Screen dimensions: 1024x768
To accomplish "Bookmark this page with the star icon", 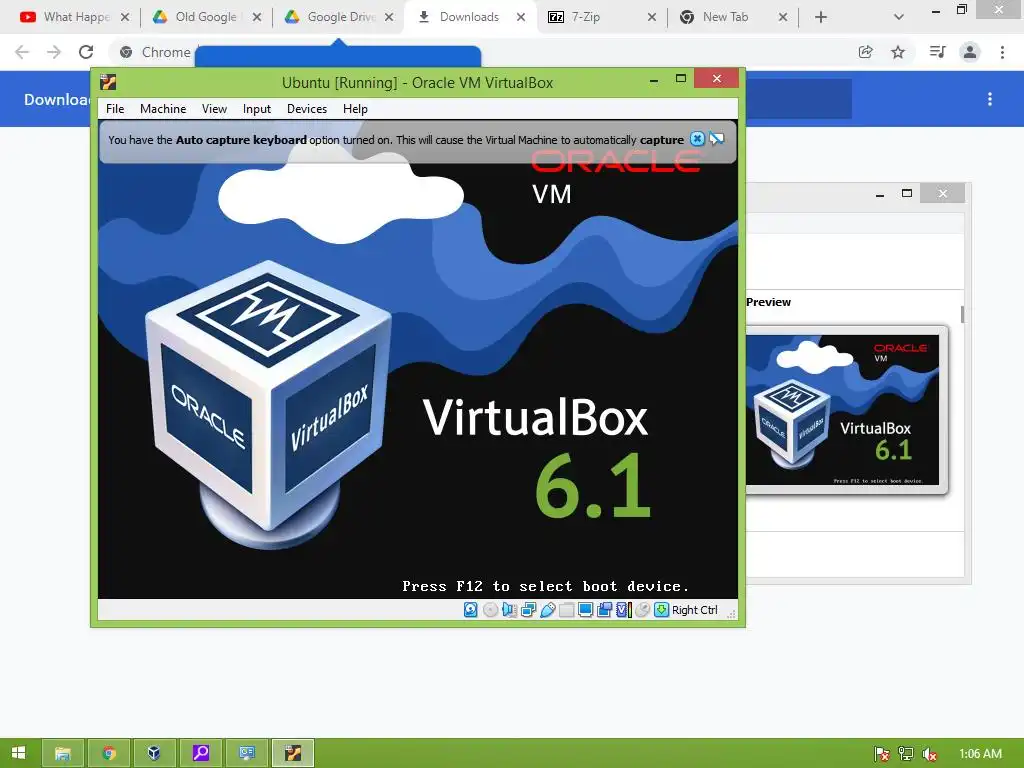I will click(x=899, y=52).
